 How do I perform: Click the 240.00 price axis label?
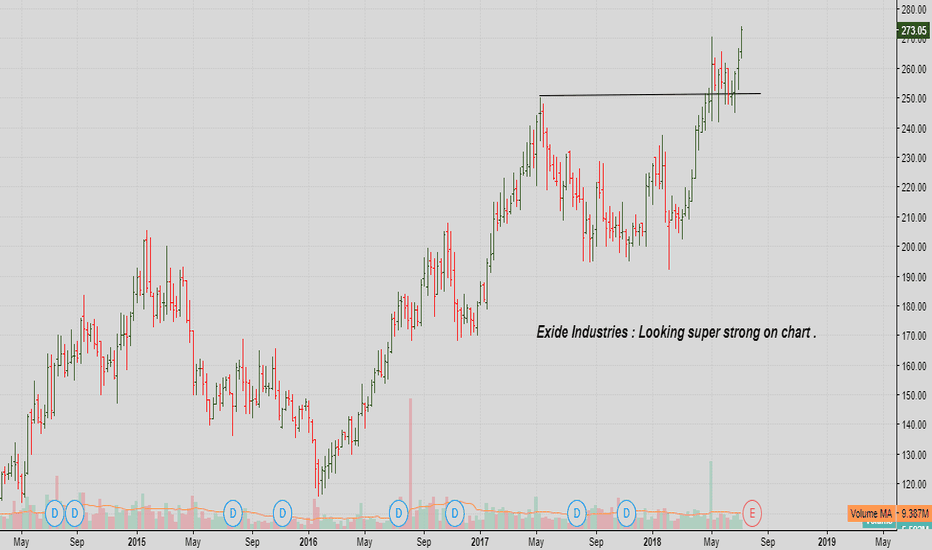tap(914, 128)
